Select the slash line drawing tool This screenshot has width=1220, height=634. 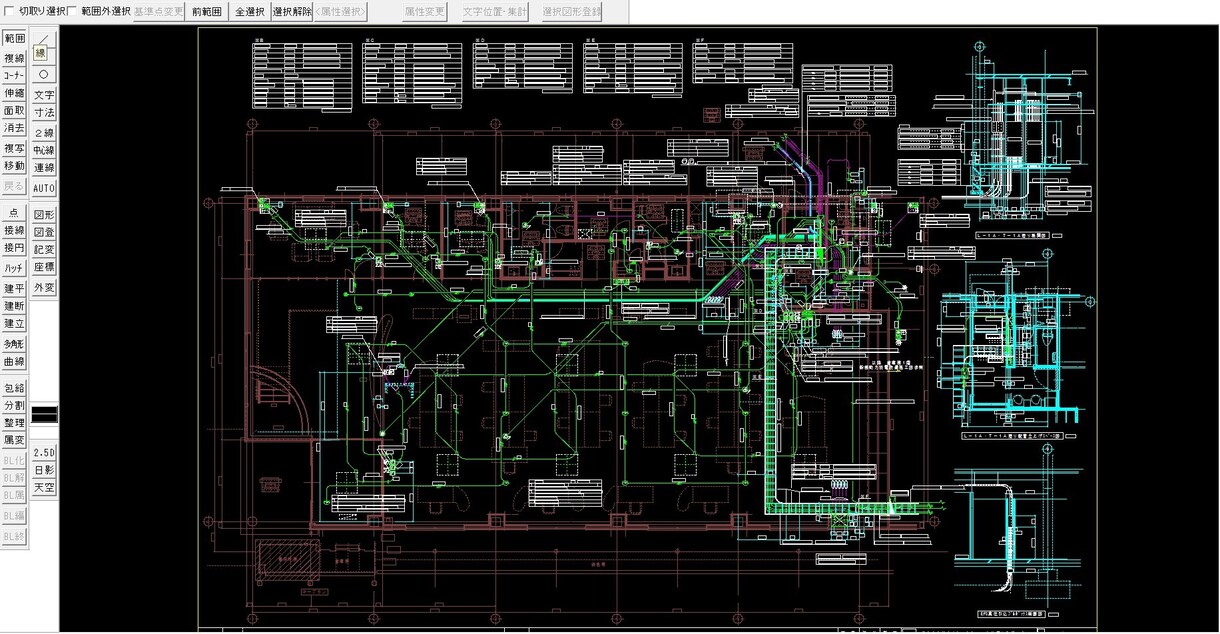[x=44, y=38]
